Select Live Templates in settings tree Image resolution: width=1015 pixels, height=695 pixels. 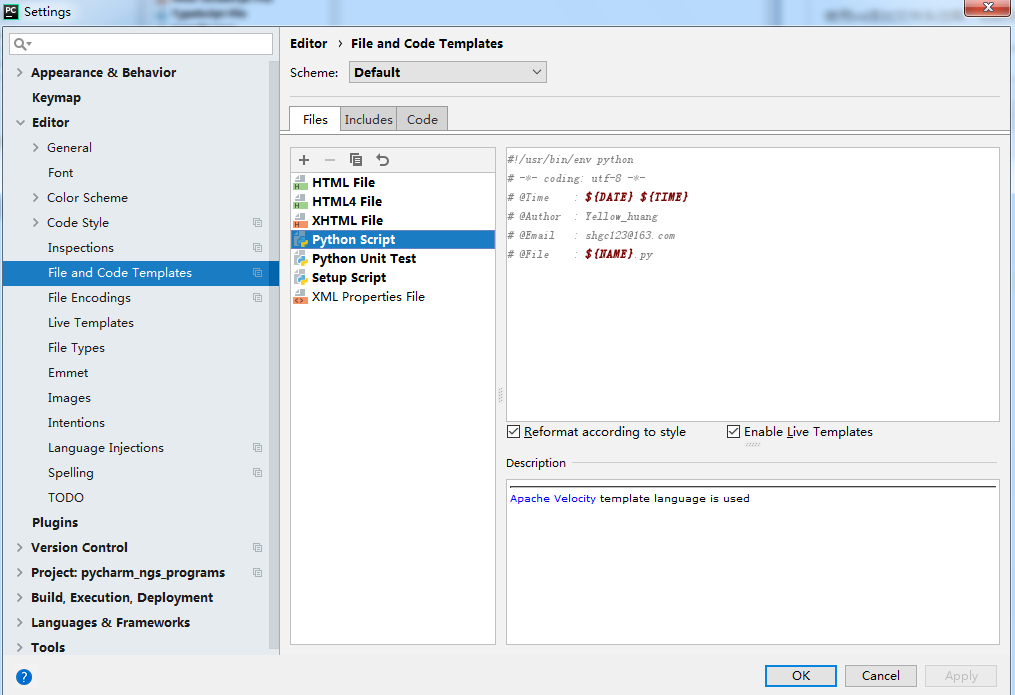91,323
